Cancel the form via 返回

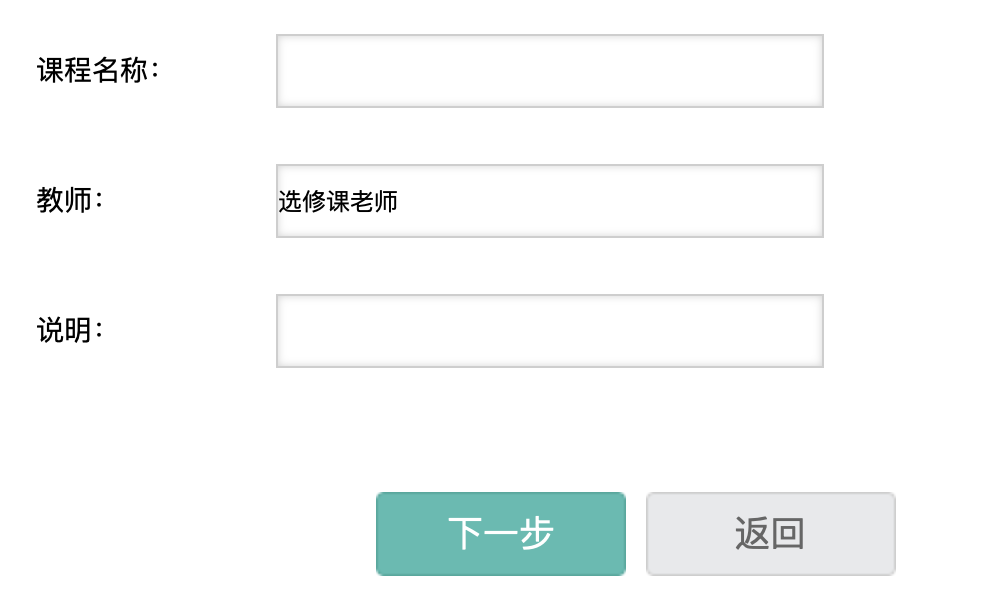tap(770, 534)
